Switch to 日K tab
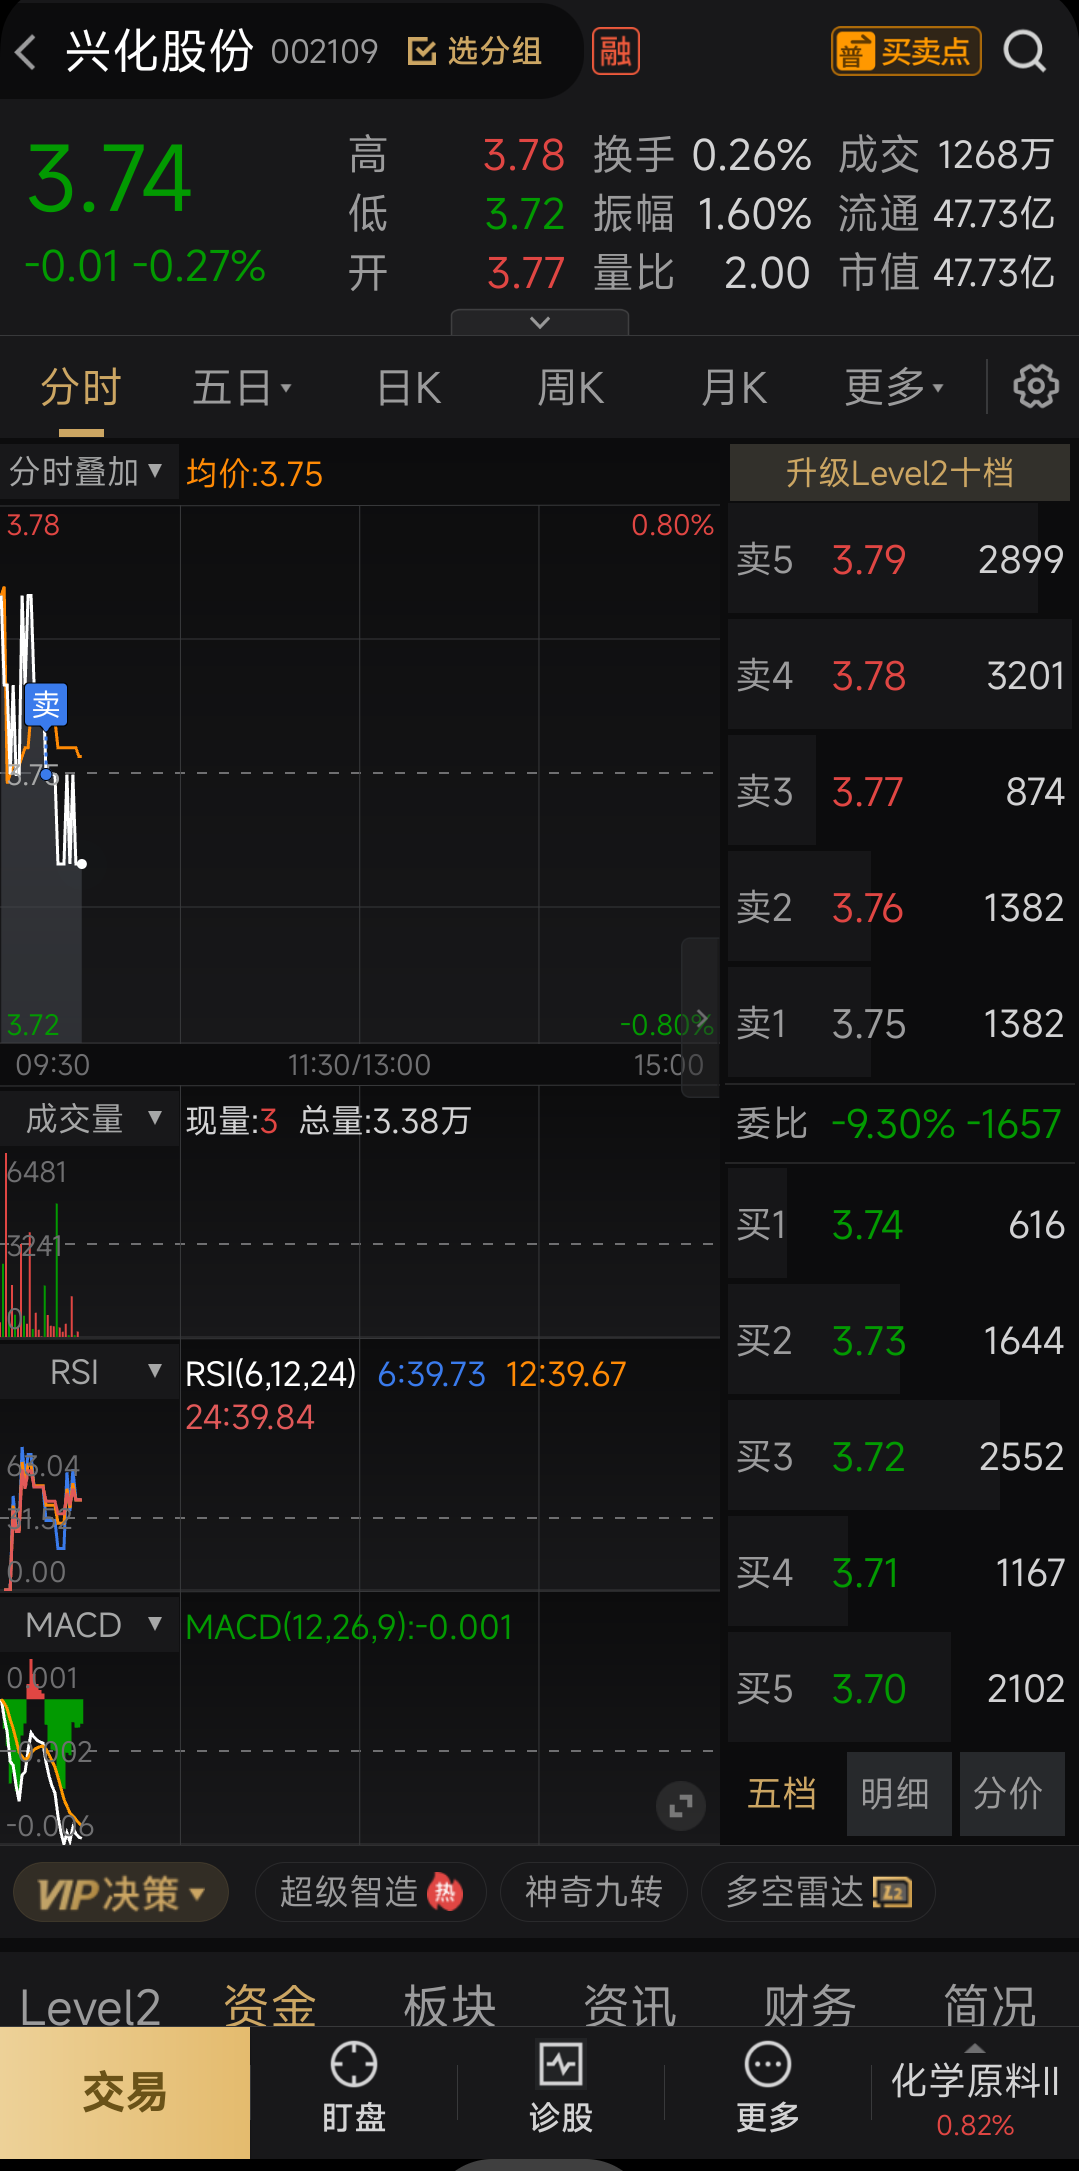Viewport: 1079px width, 2171px height. click(x=409, y=388)
